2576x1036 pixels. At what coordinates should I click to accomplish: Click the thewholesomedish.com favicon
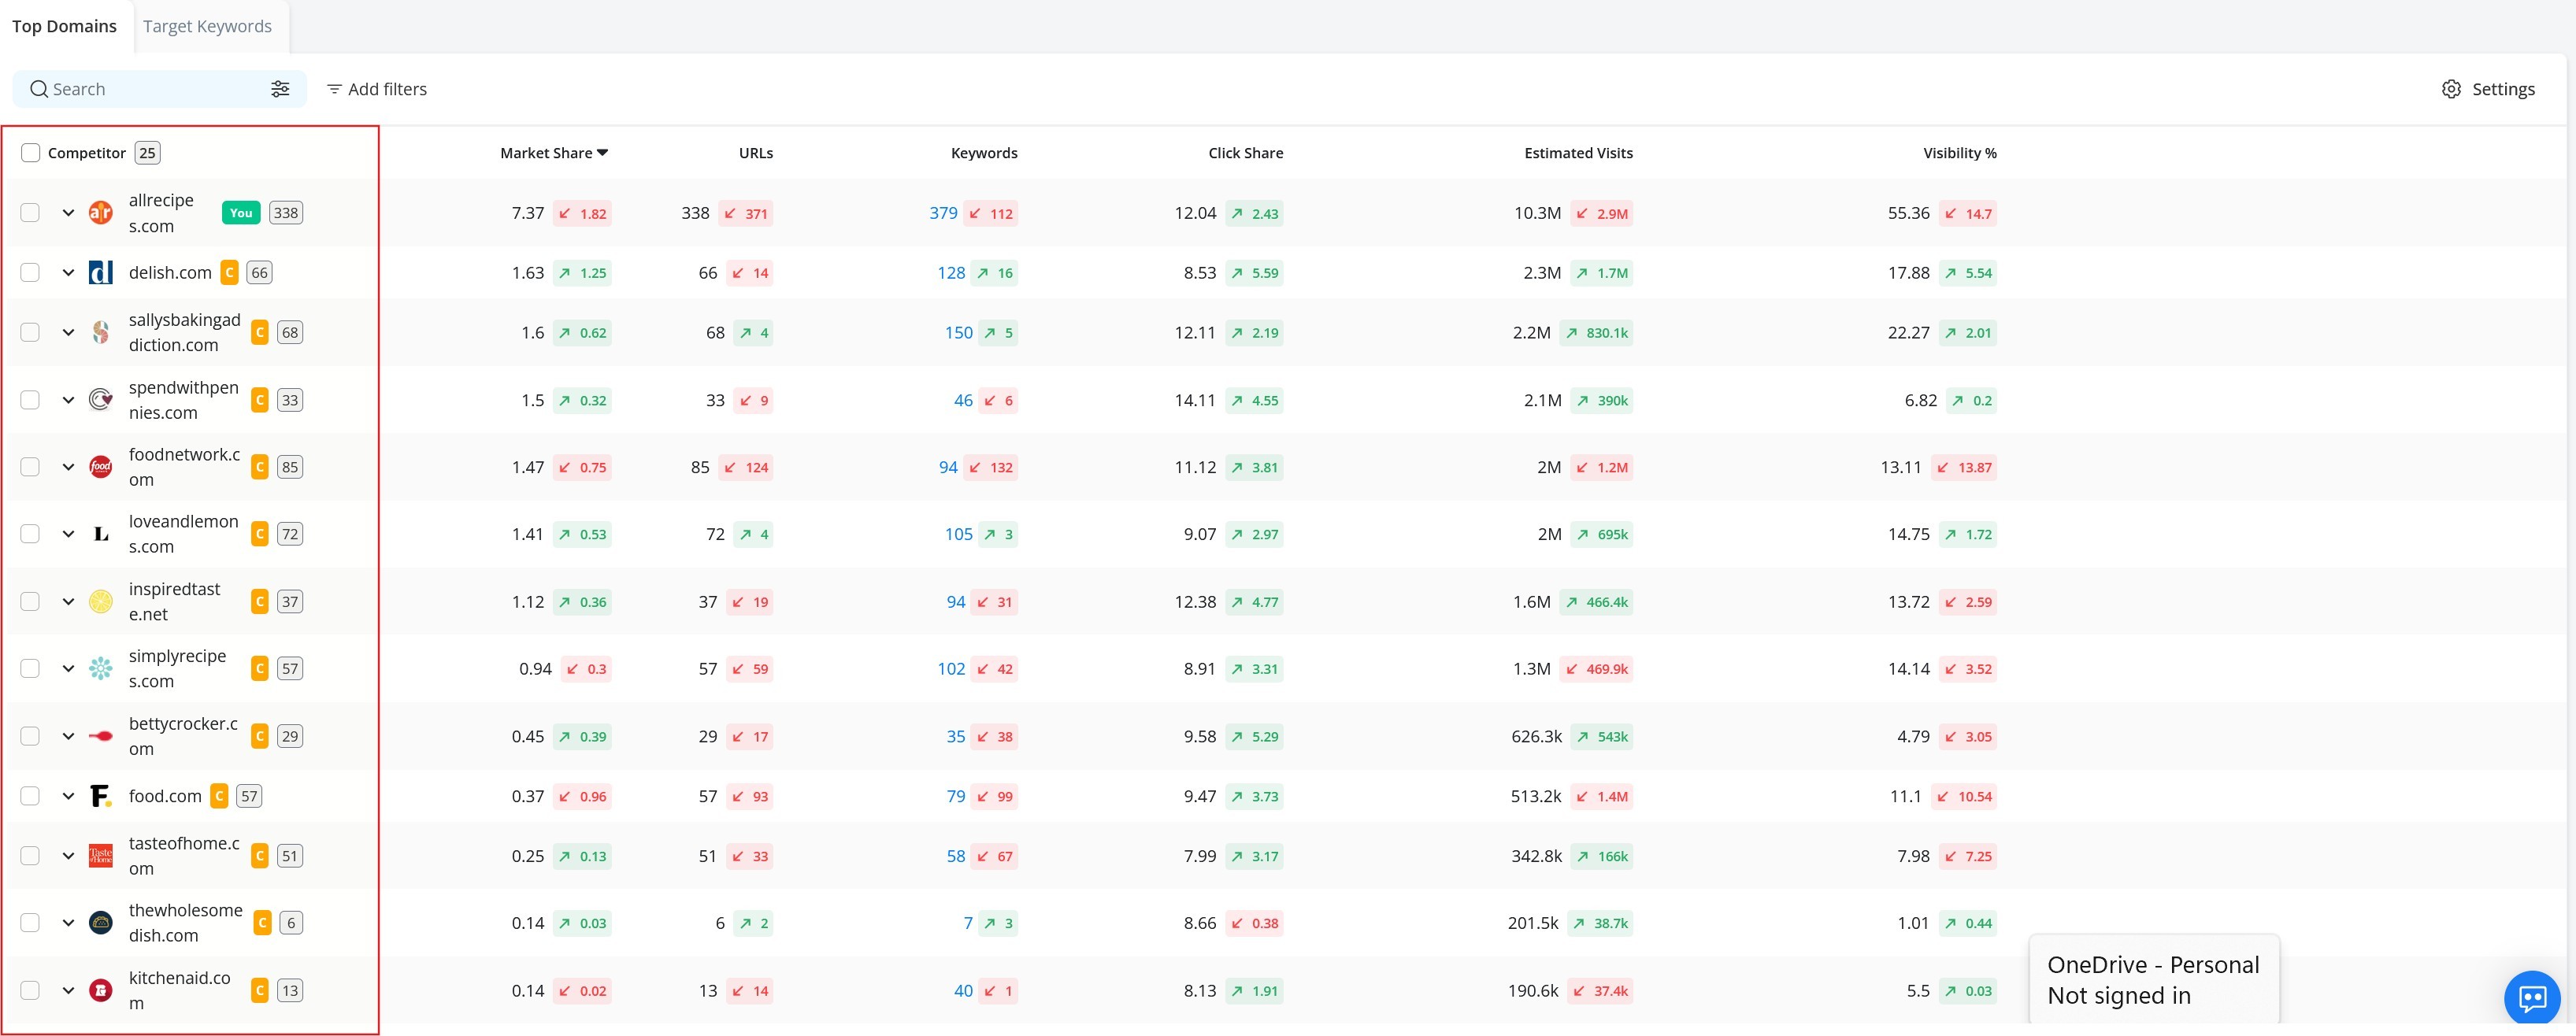pos(101,923)
